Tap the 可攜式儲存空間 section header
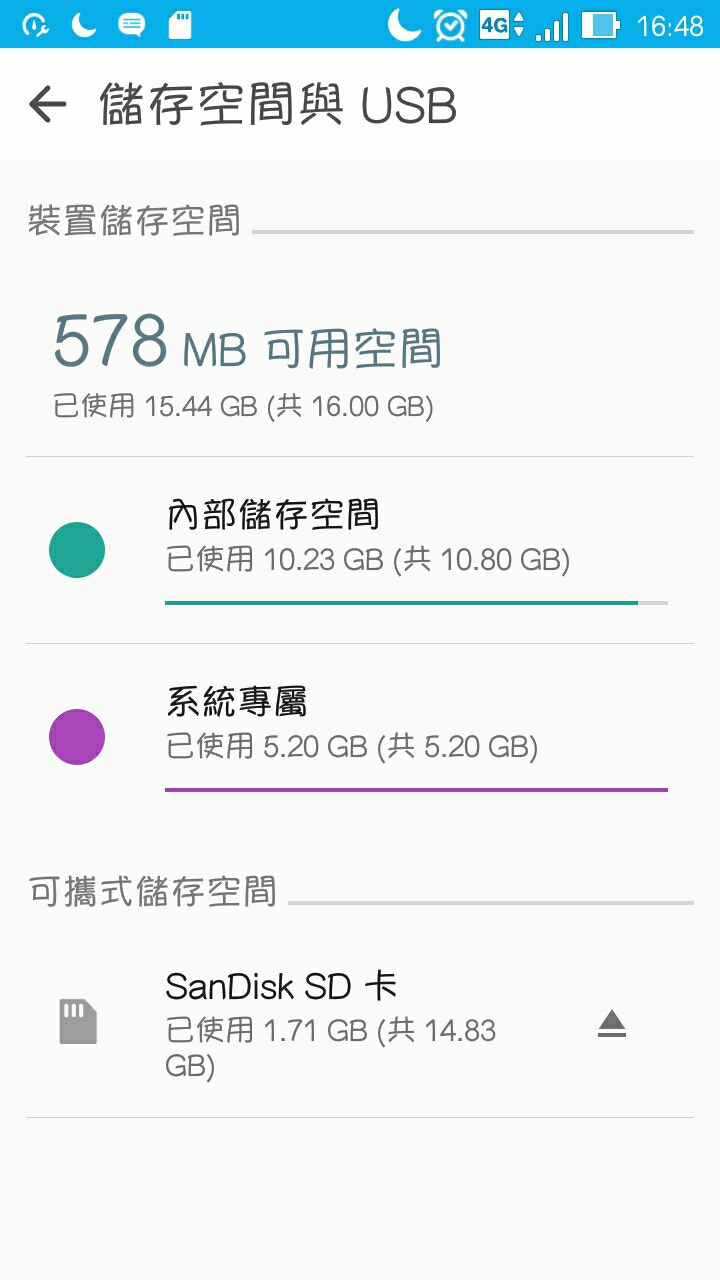Screen dimensions: 720x1280 [x=152, y=890]
